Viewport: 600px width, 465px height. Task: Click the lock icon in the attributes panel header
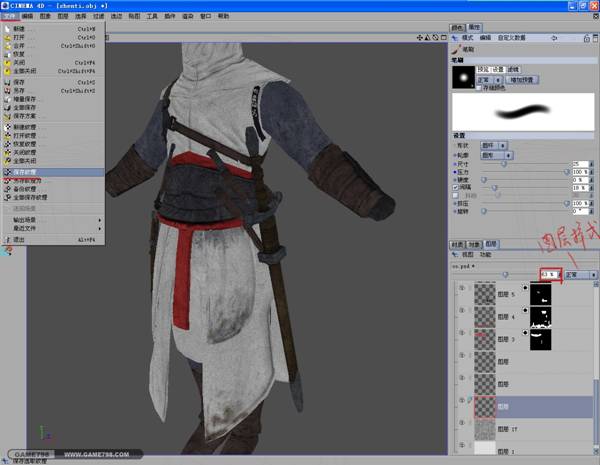[x=585, y=37]
